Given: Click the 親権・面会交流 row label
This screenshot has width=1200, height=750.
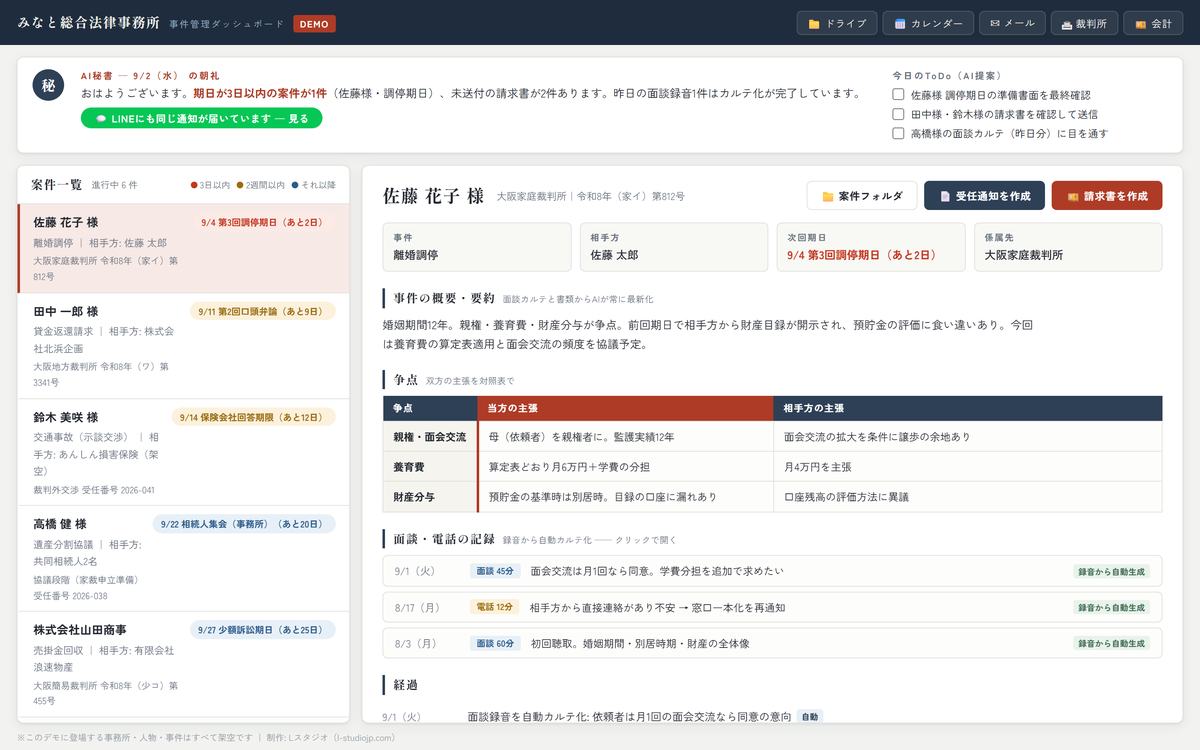Looking at the screenshot, I should coord(430,437).
